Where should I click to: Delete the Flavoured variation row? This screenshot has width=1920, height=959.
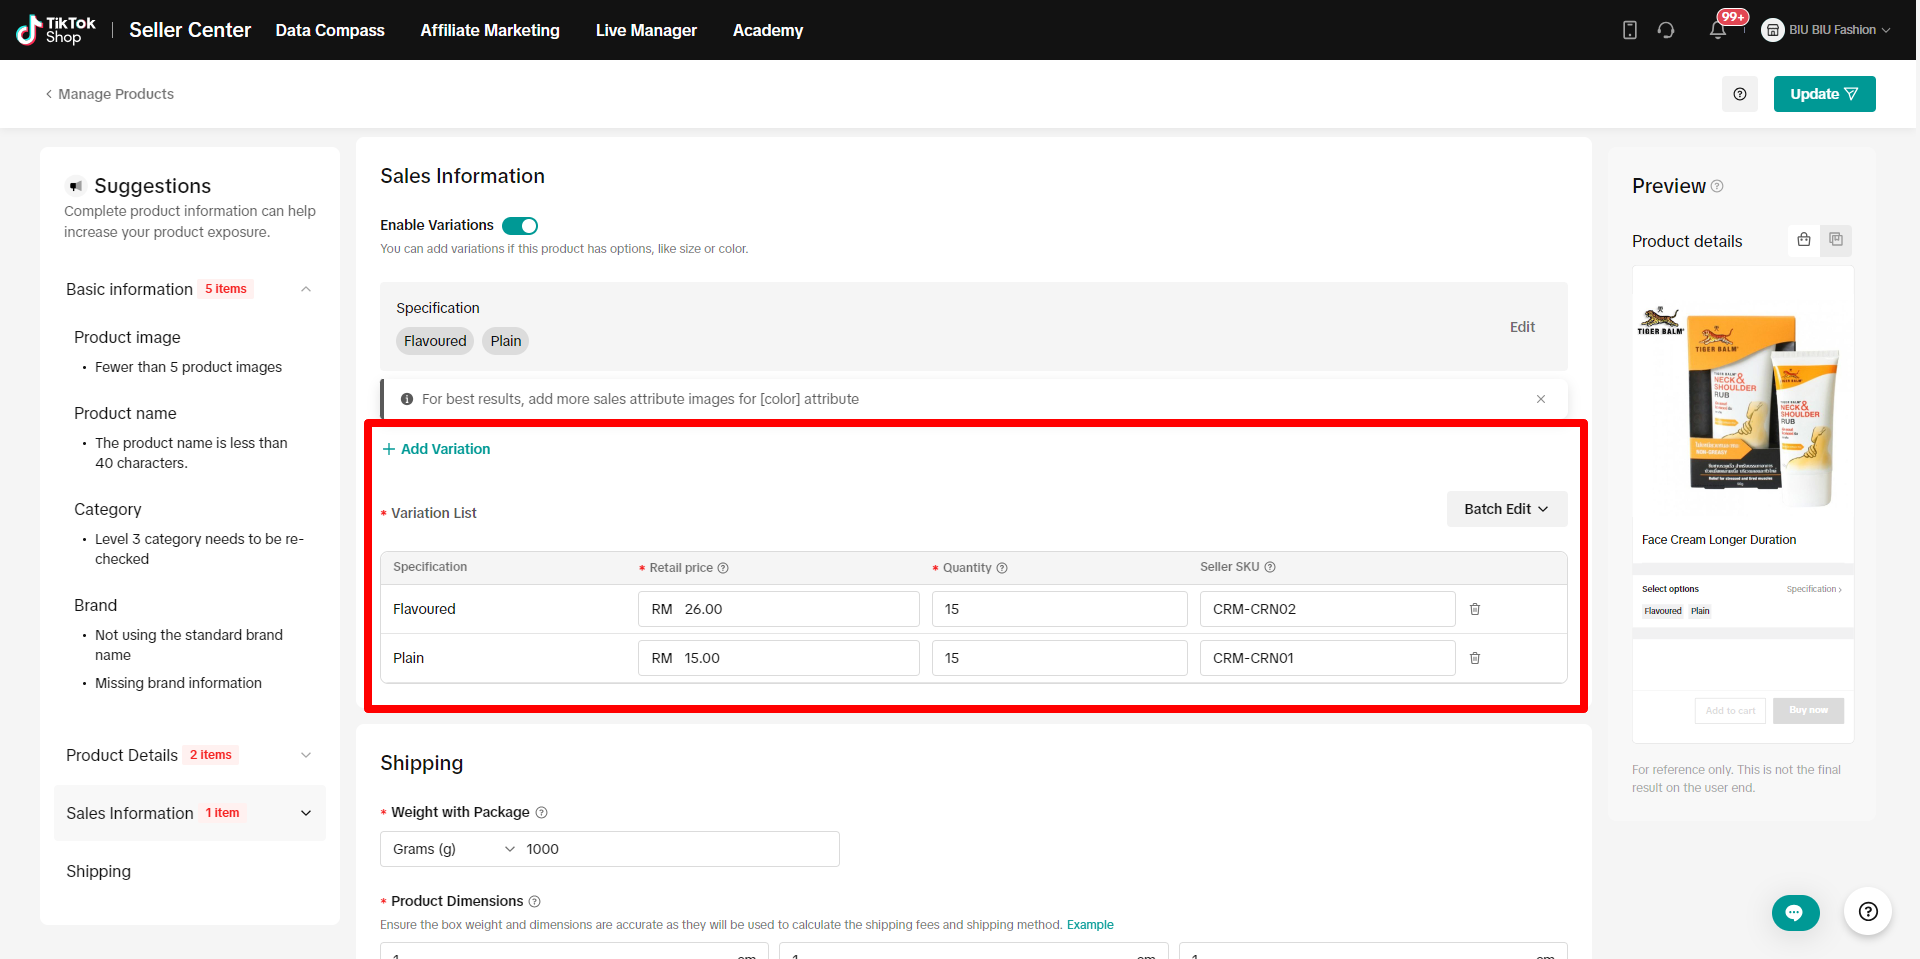point(1475,609)
